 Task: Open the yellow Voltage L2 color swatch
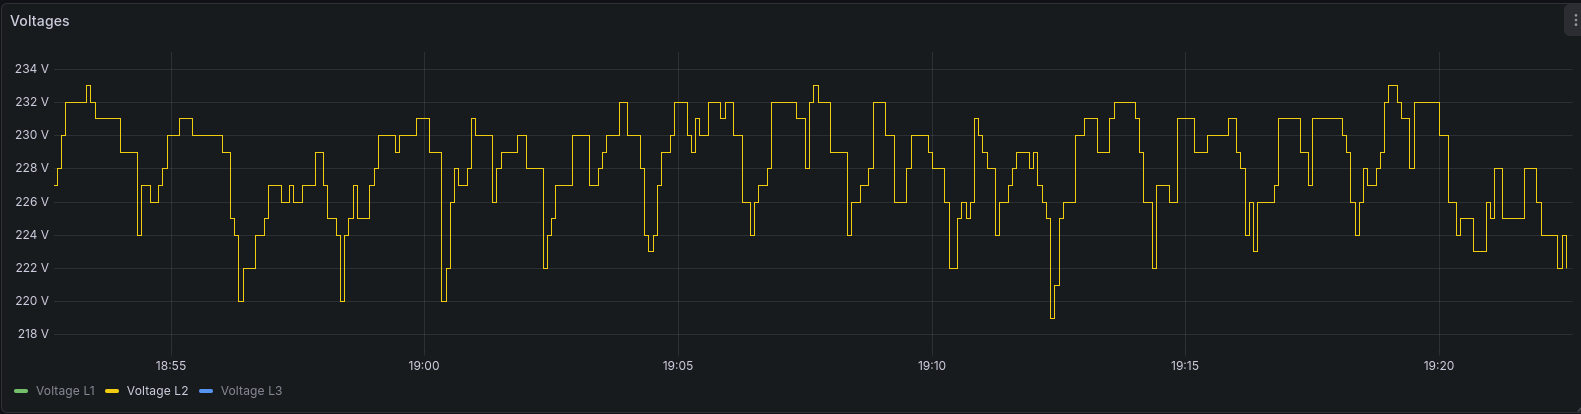click(112, 391)
